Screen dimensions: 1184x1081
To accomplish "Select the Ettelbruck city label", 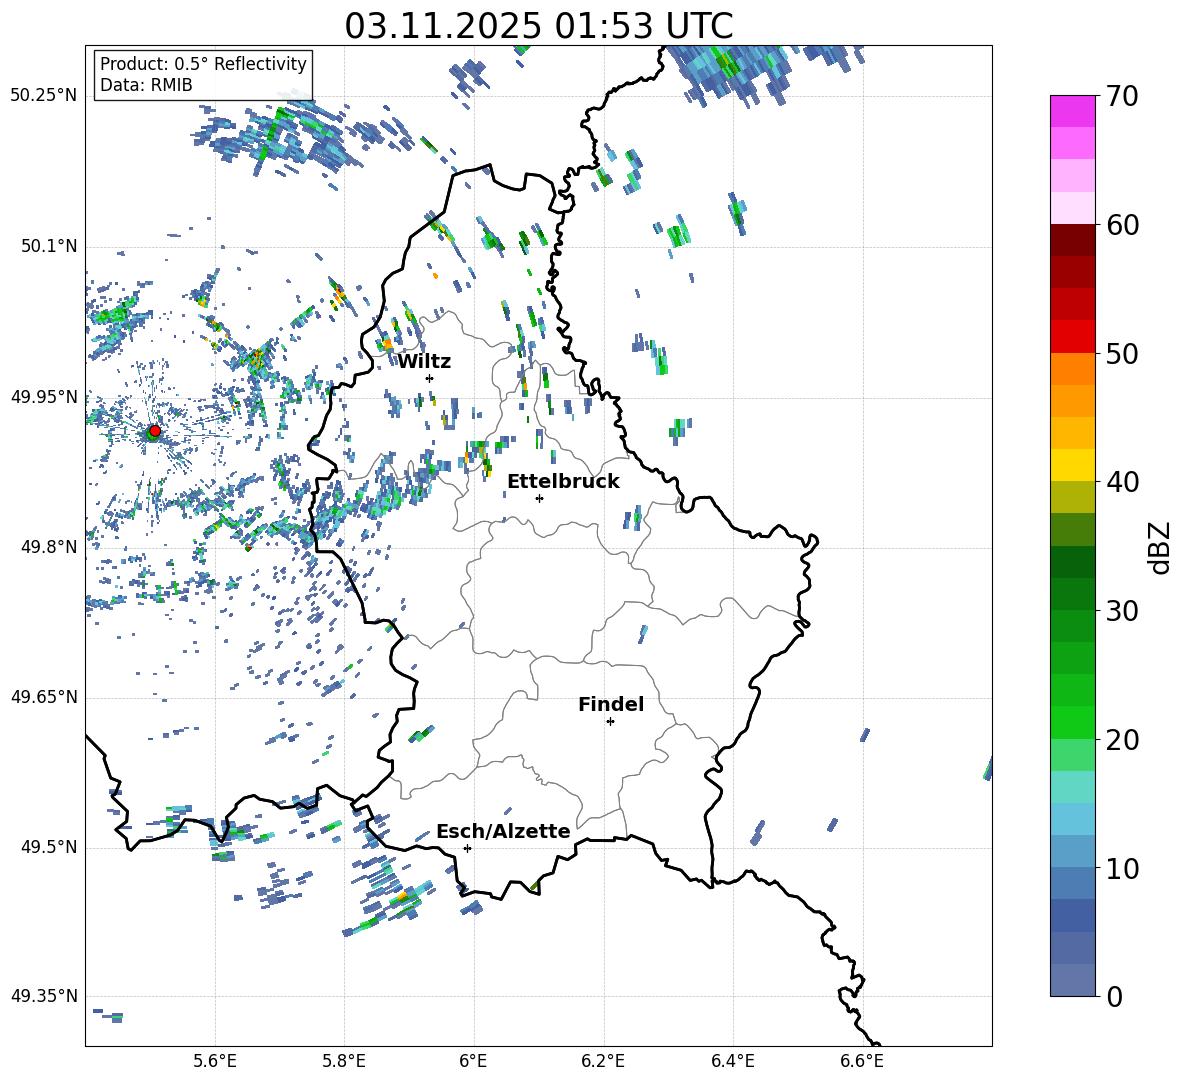I will tap(562, 481).
